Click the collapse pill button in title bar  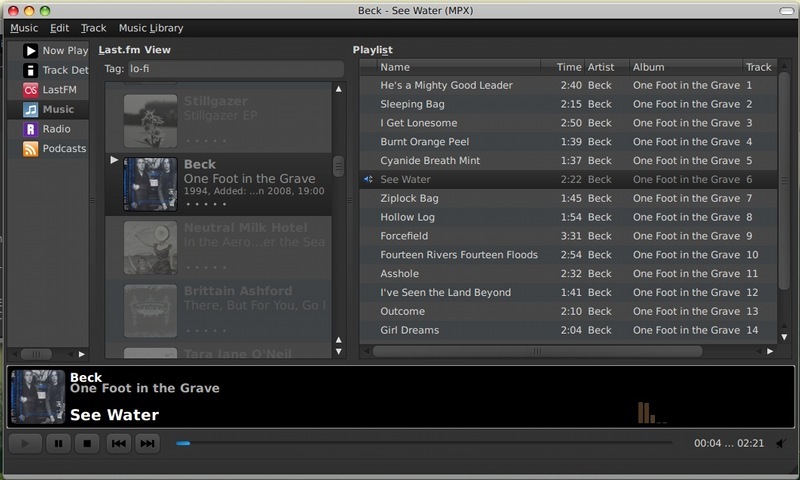pos(786,11)
